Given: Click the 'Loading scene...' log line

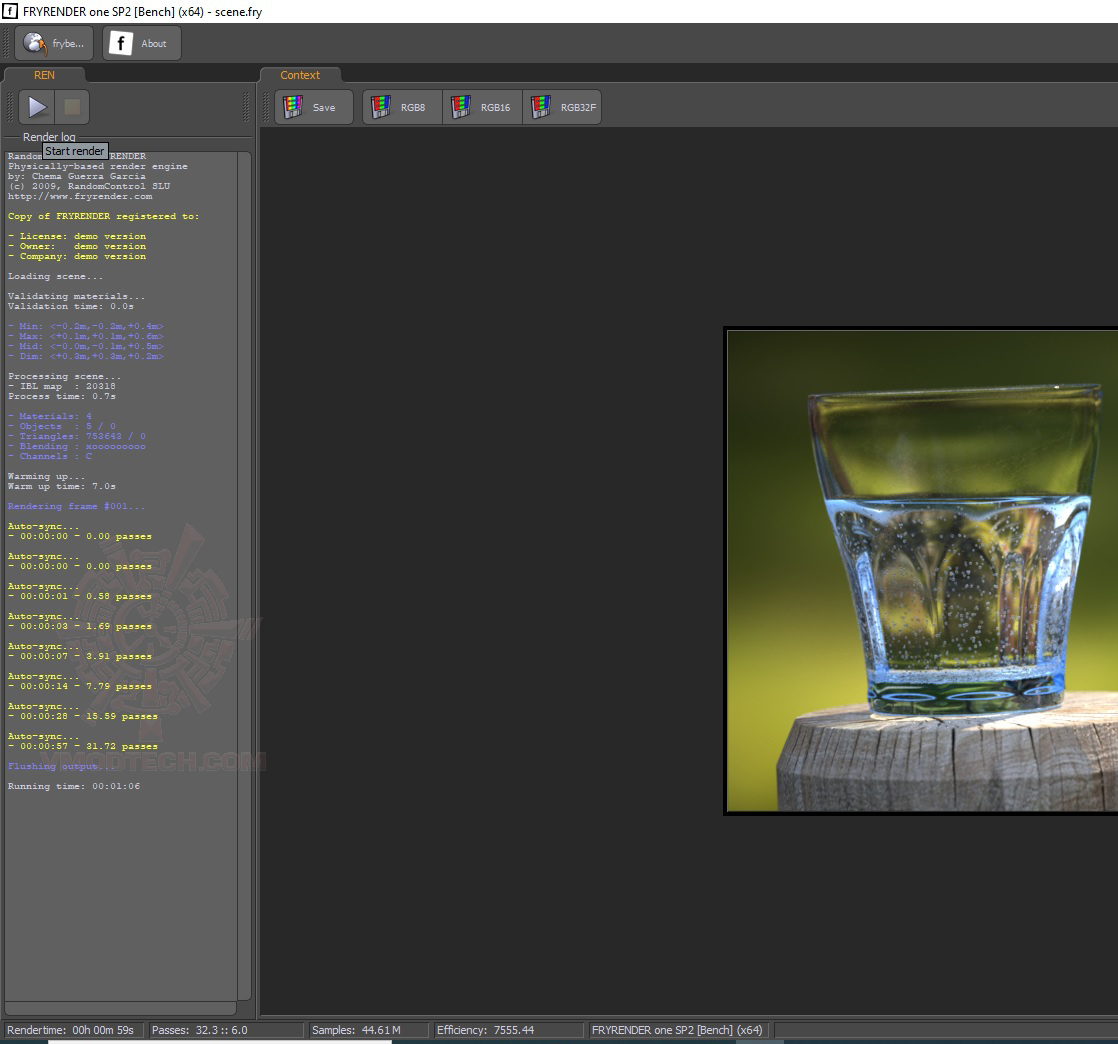Looking at the screenshot, I should (x=56, y=277).
